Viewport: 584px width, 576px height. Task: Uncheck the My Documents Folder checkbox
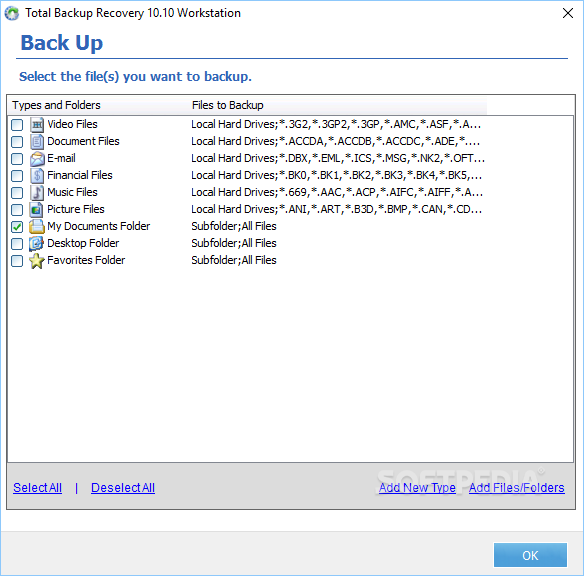point(17,227)
